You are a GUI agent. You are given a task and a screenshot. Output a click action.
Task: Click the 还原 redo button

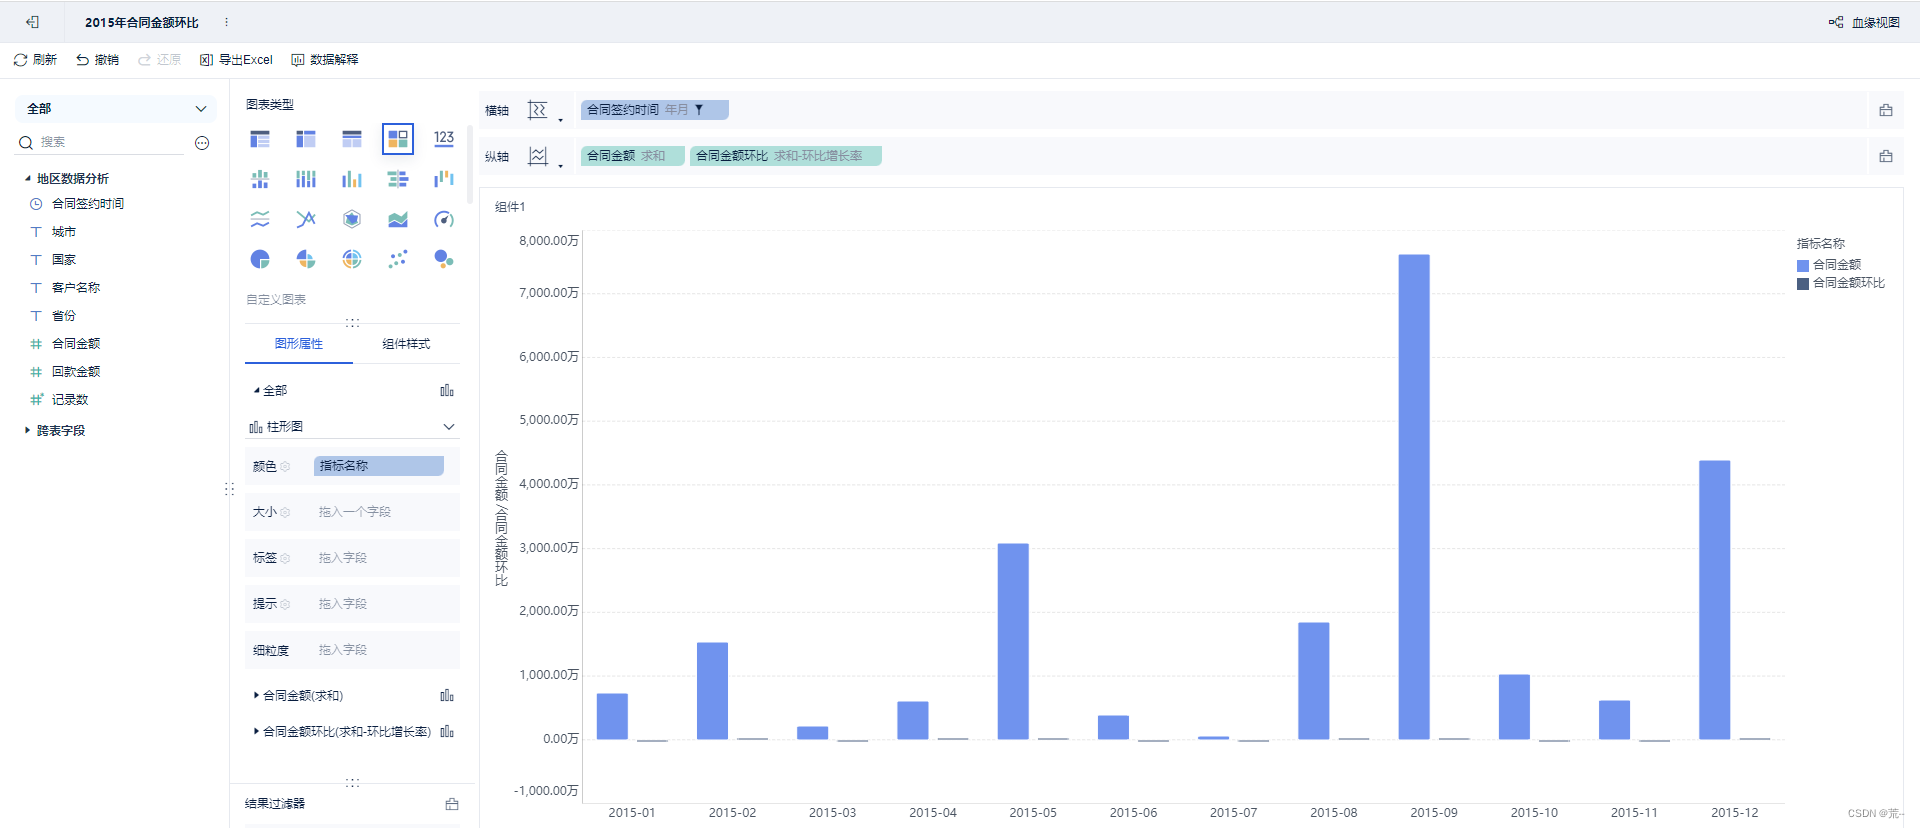(160, 60)
